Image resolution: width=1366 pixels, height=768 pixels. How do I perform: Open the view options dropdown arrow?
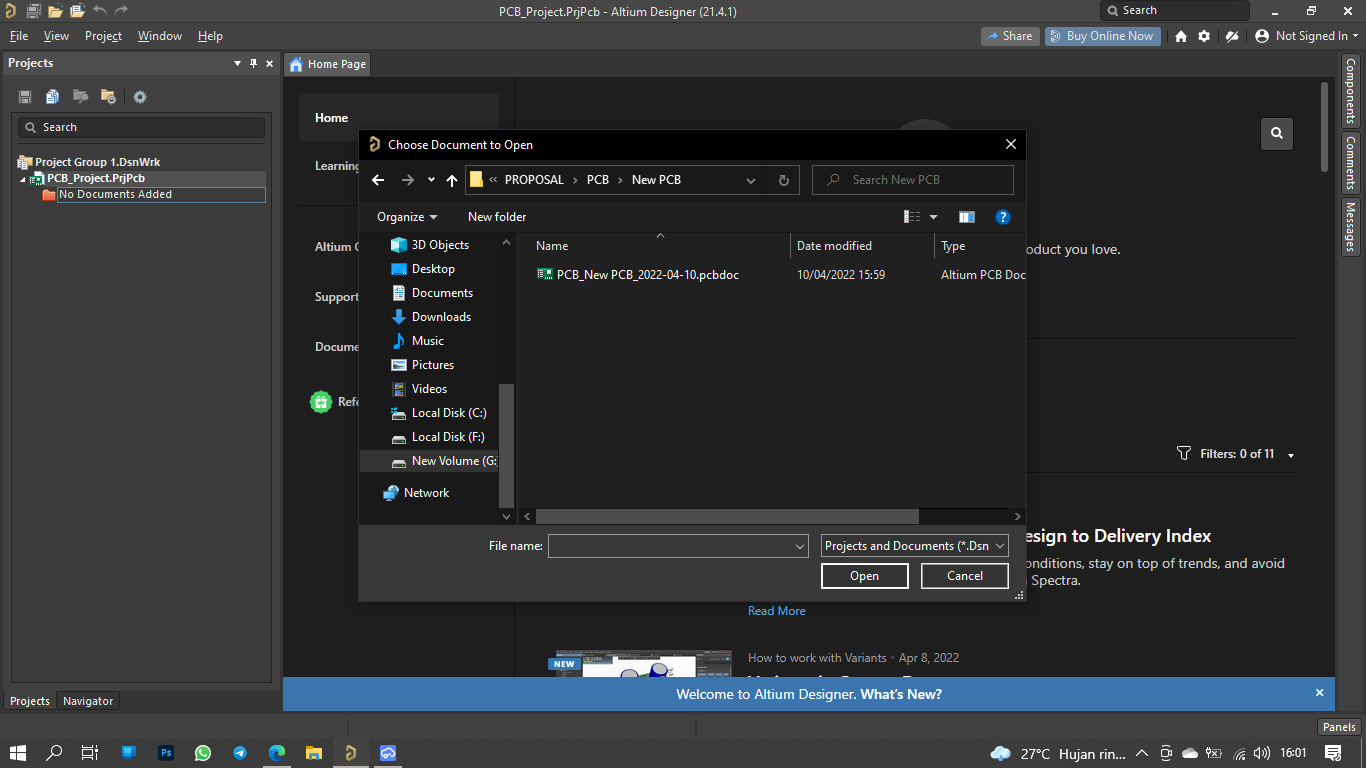pyautogui.click(x=934, y=217)
